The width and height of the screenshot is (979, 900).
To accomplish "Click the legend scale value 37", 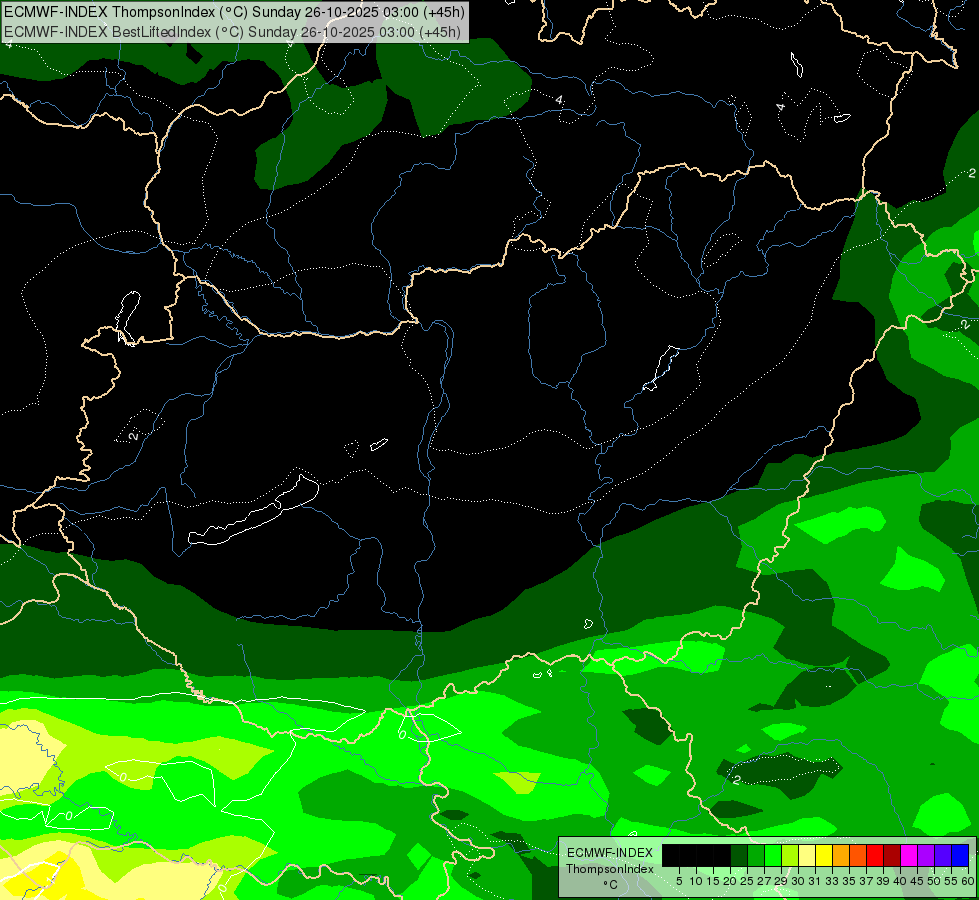I will pos(866,881).
